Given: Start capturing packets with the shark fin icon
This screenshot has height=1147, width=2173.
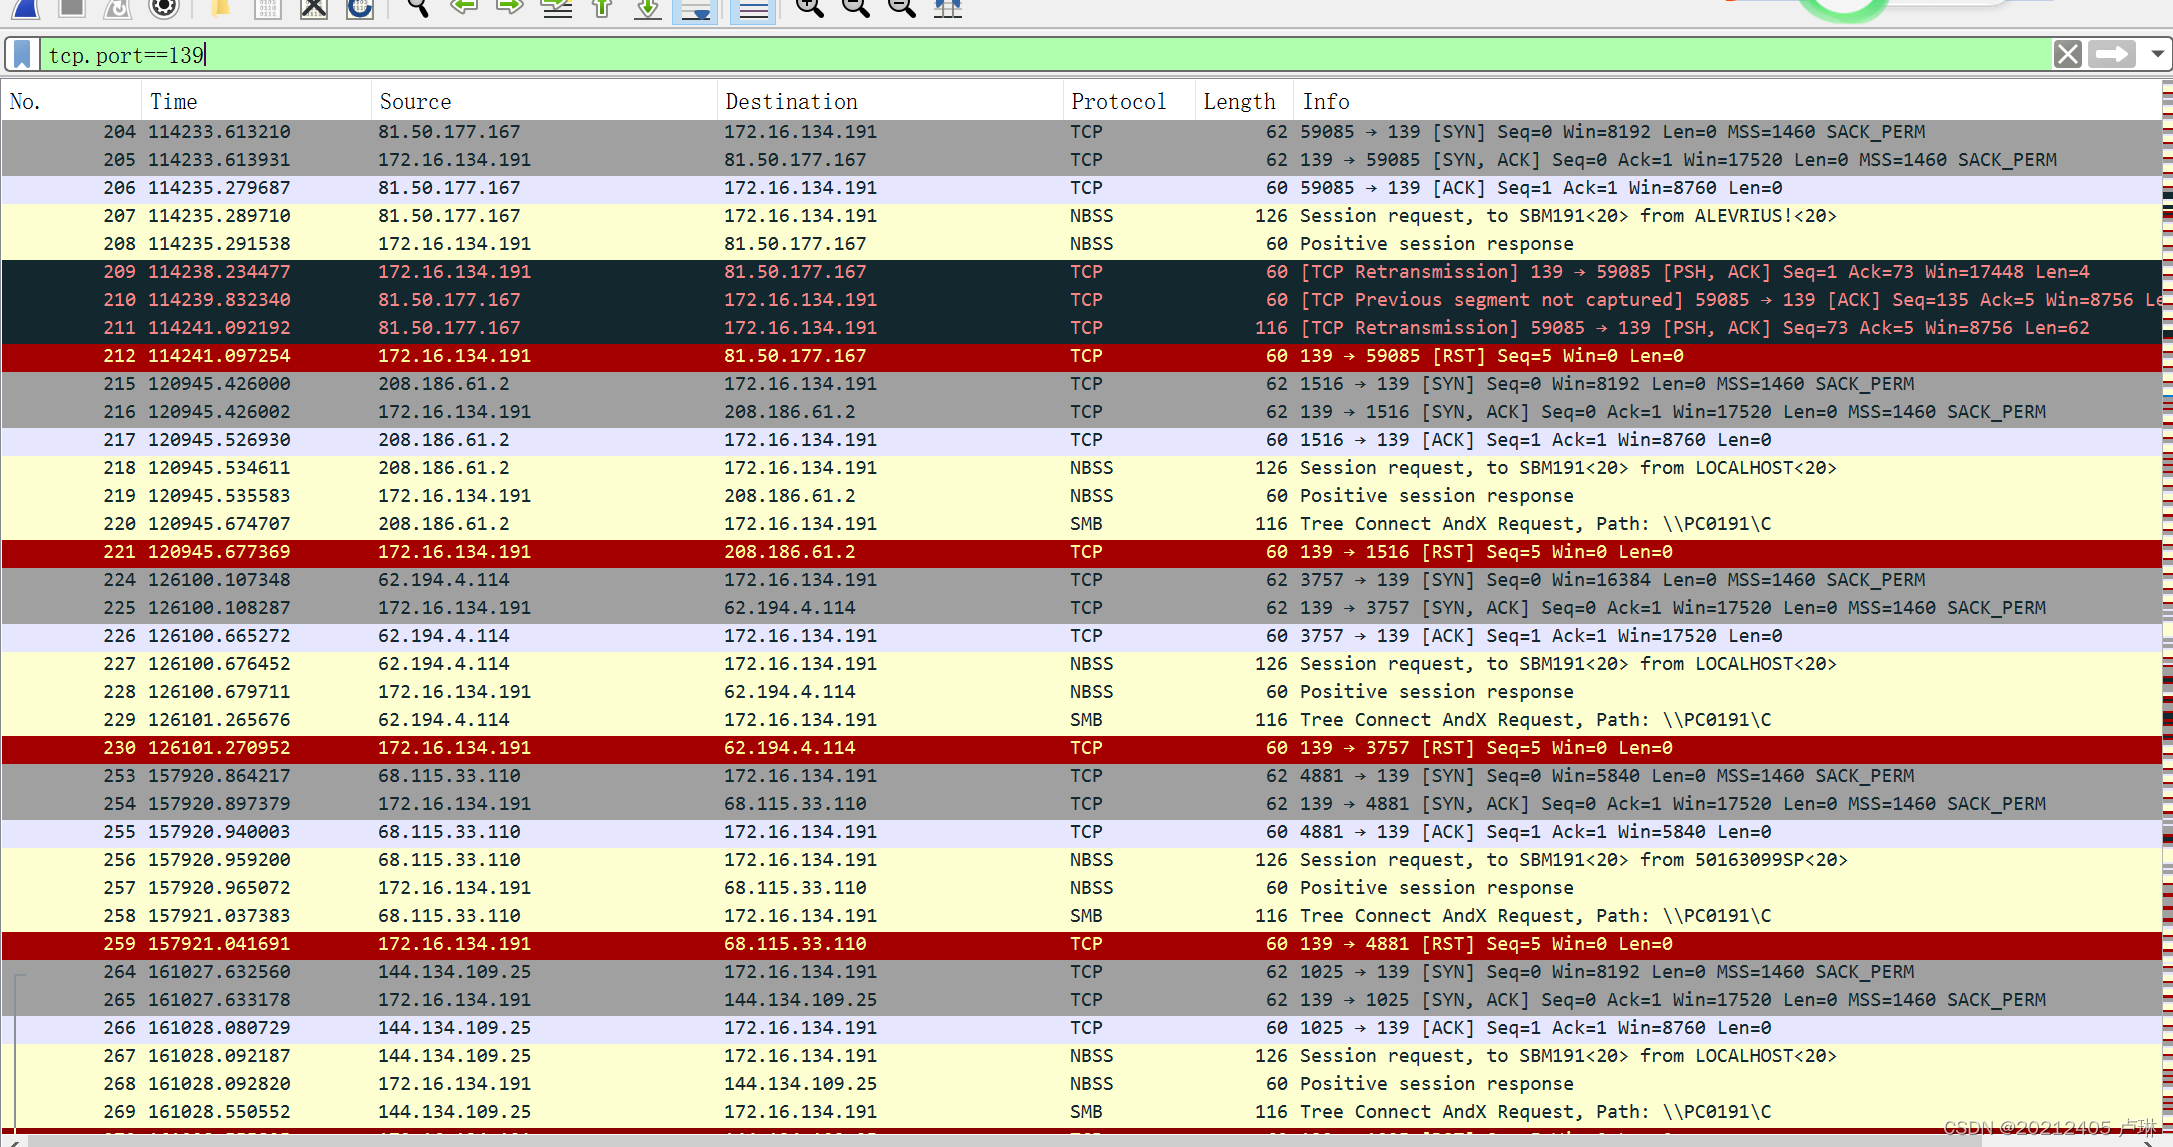Looking at the screenshot, I should coord(25,8).
